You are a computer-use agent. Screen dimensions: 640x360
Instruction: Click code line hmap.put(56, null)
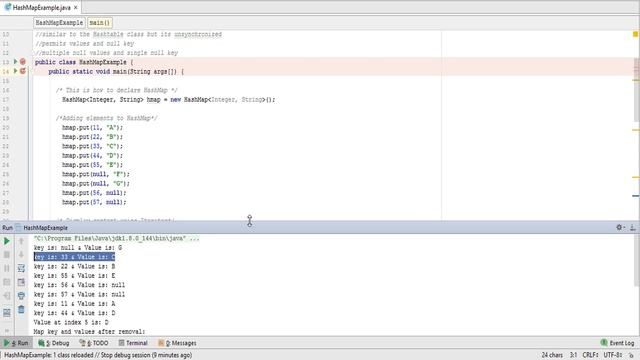(x=94, y=193)
